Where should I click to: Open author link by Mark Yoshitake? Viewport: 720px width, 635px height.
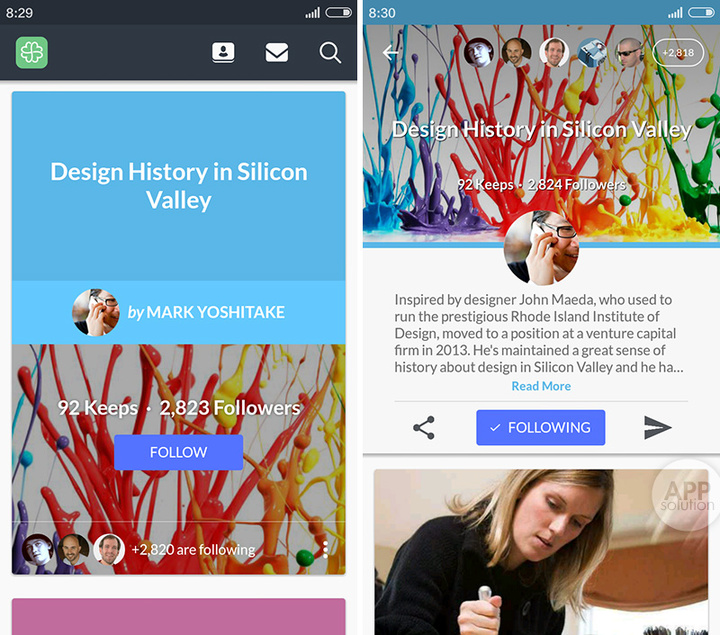(x=206, y=312)
